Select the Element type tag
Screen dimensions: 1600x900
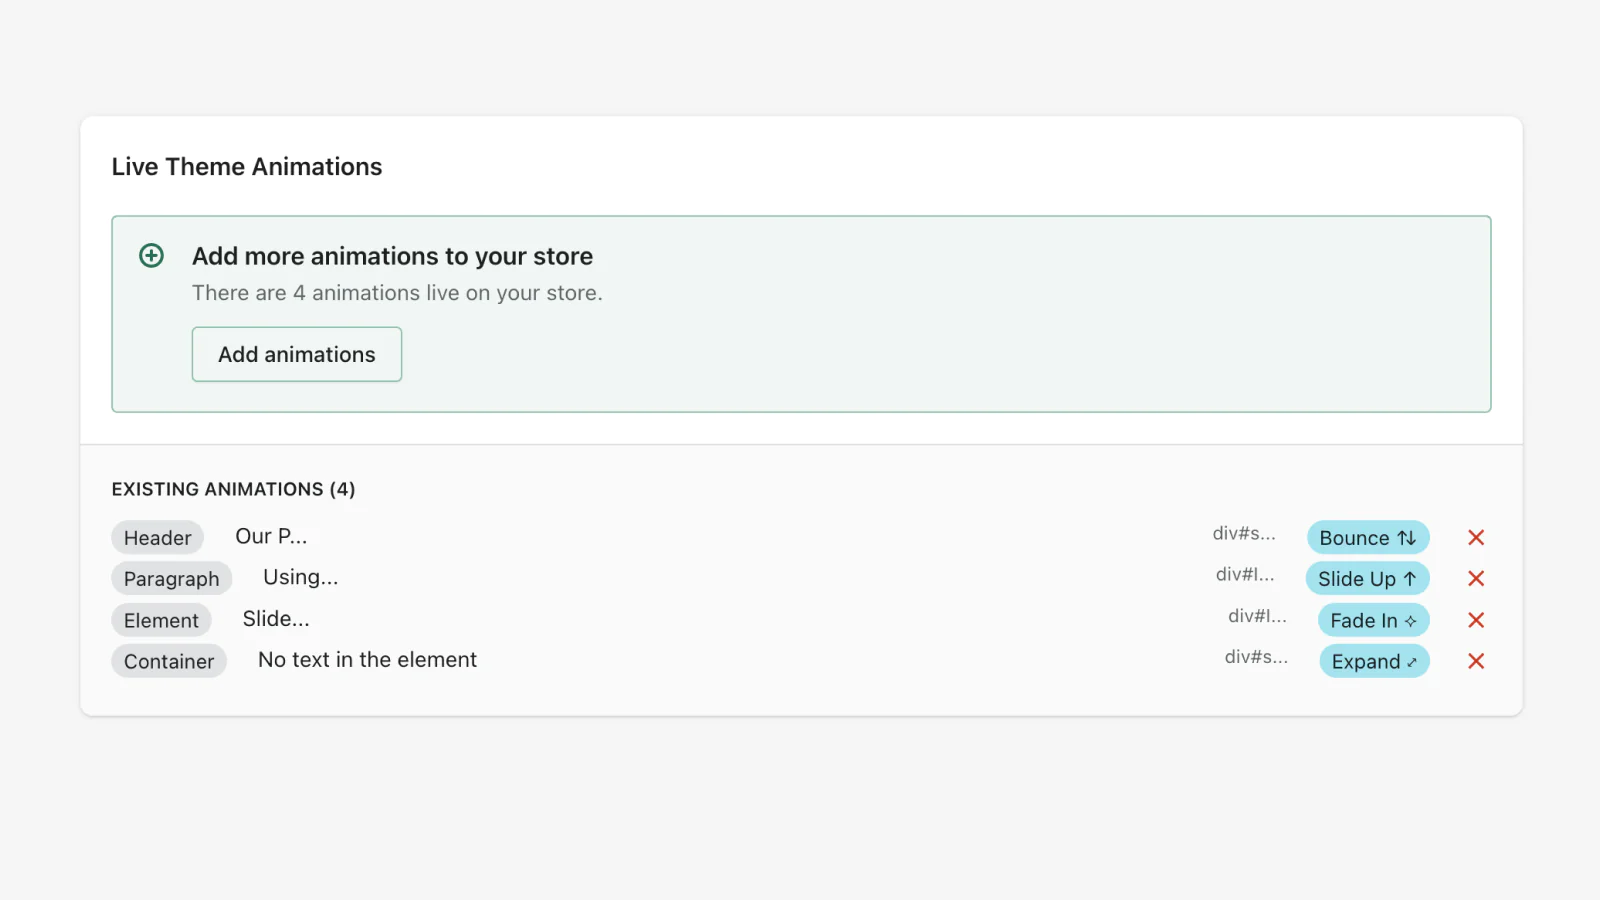click(161, 621)
